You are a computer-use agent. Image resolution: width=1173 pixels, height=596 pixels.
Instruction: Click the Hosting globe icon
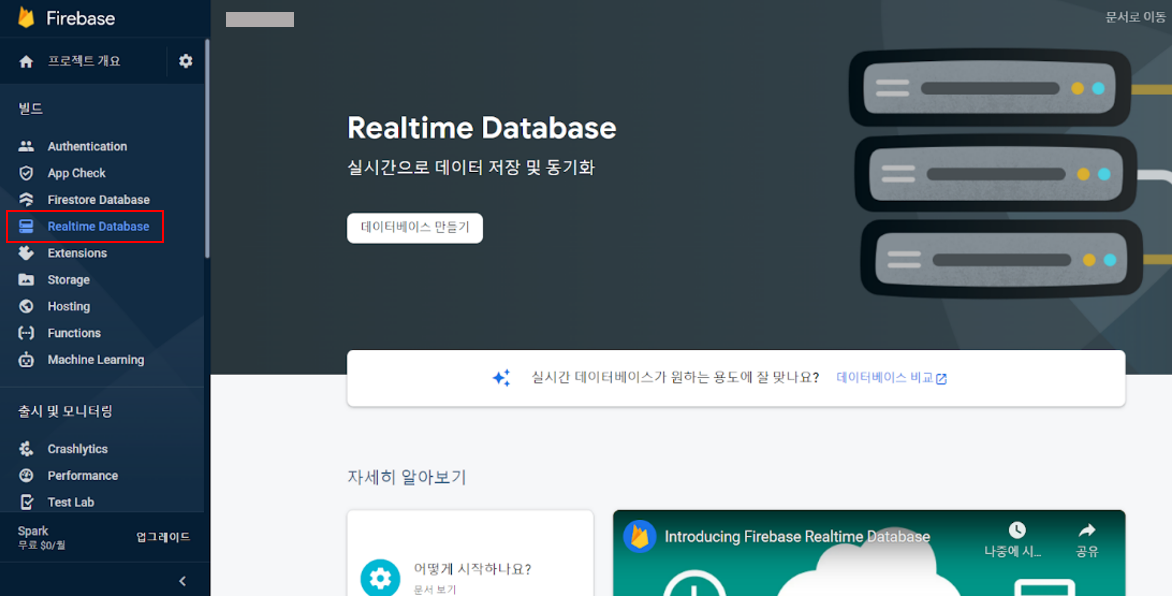(x=26, y=307)
